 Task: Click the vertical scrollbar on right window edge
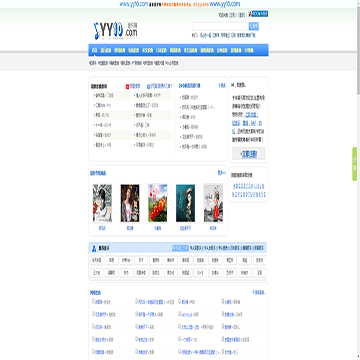358,180
